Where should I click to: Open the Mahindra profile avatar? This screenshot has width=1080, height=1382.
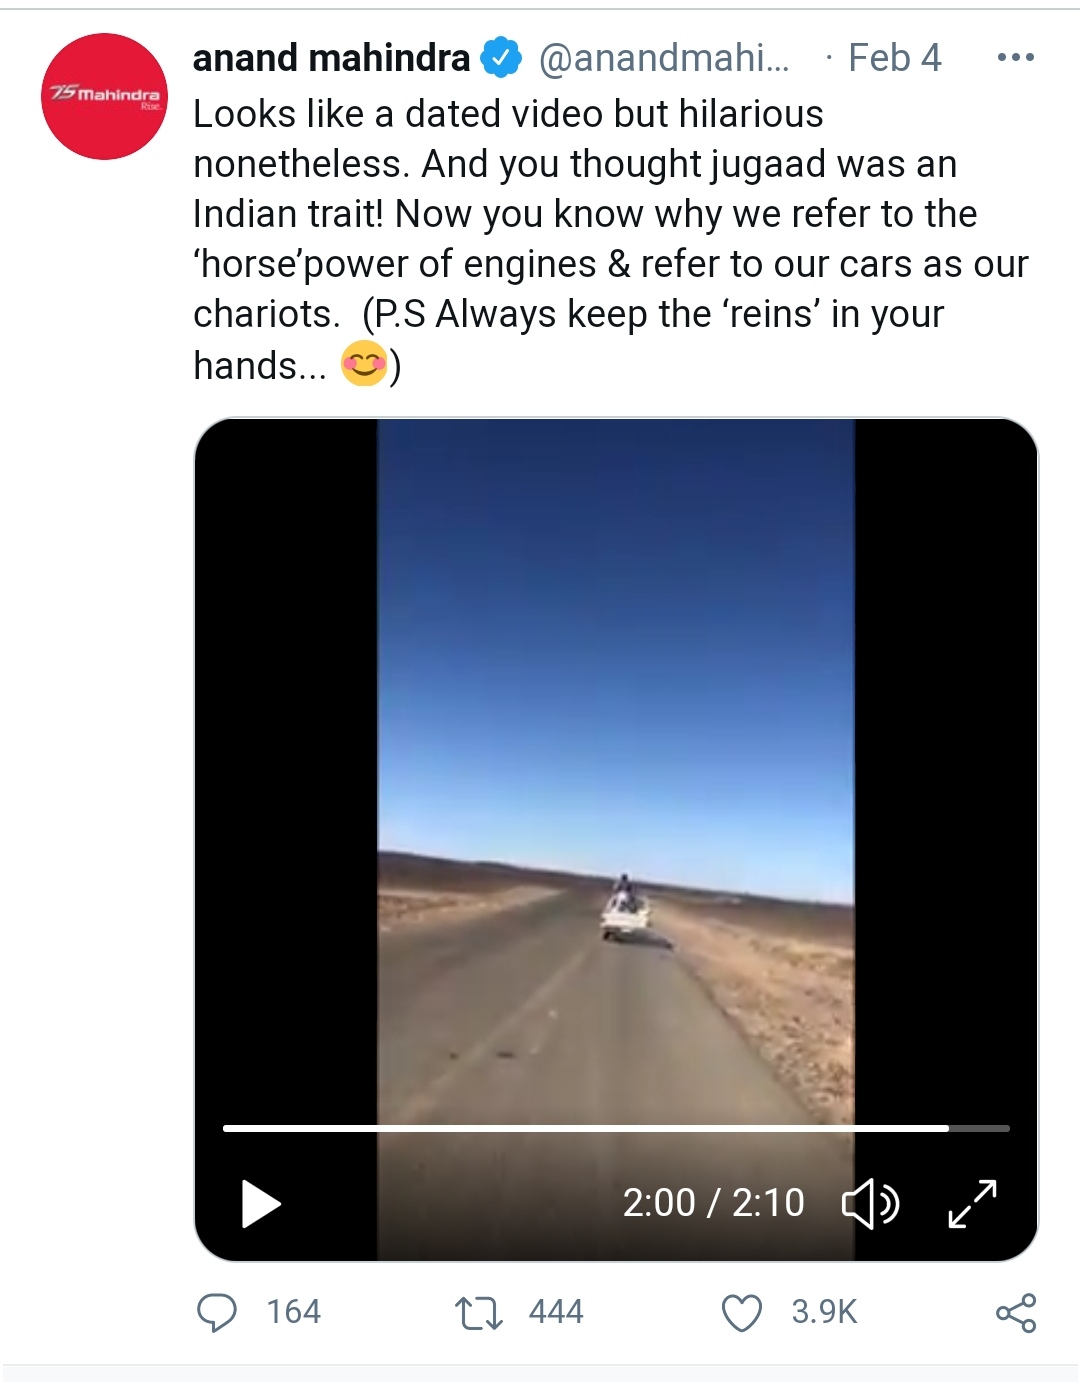pos(104,96)
